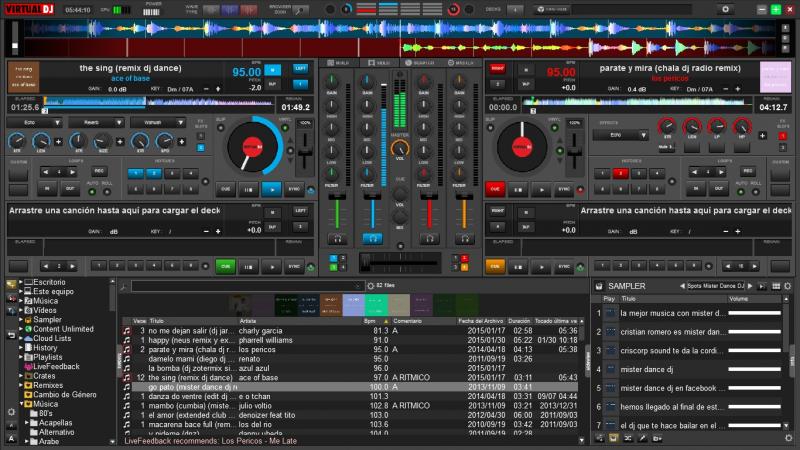The width and height of the screenshot is (800, 450).
Task: Open the Reverb effect dropdown on deck 1
Action: [x=96, y=123]
